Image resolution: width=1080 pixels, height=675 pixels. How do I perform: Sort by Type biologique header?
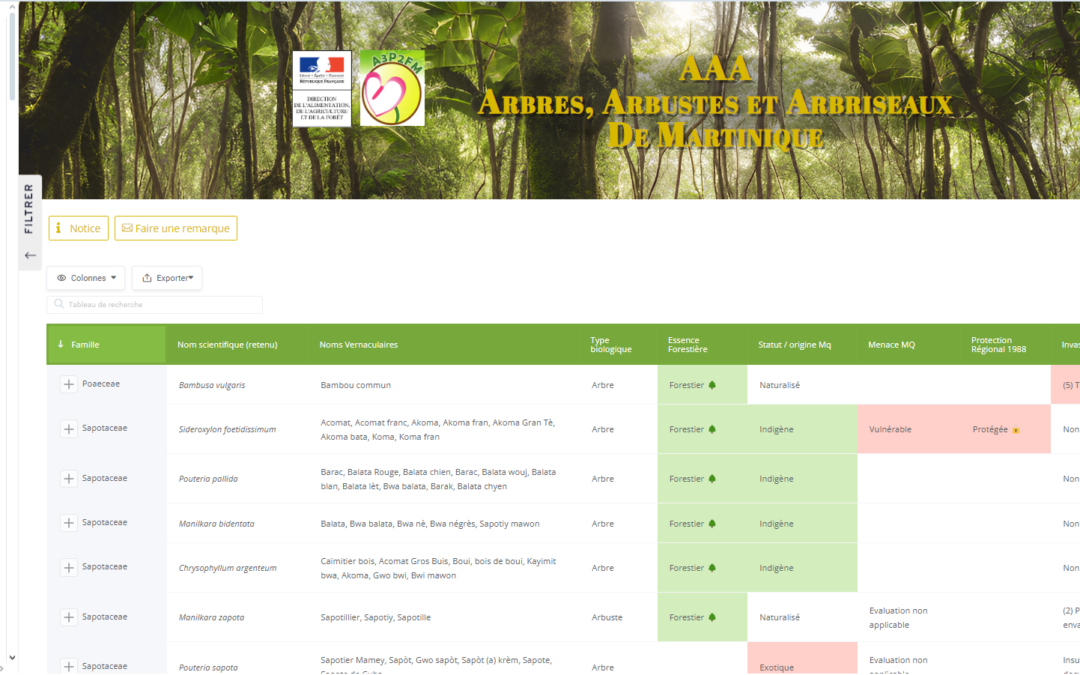[611, 344]
